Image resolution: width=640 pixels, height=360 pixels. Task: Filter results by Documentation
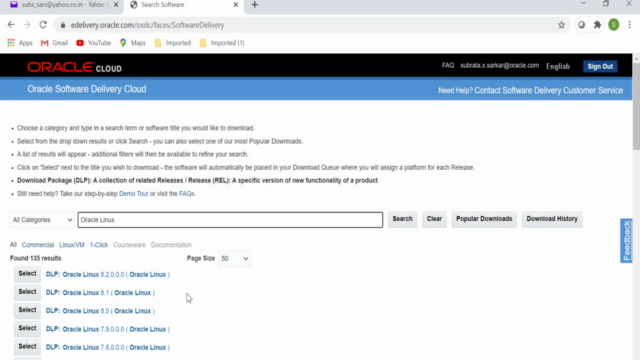point(171,245)
